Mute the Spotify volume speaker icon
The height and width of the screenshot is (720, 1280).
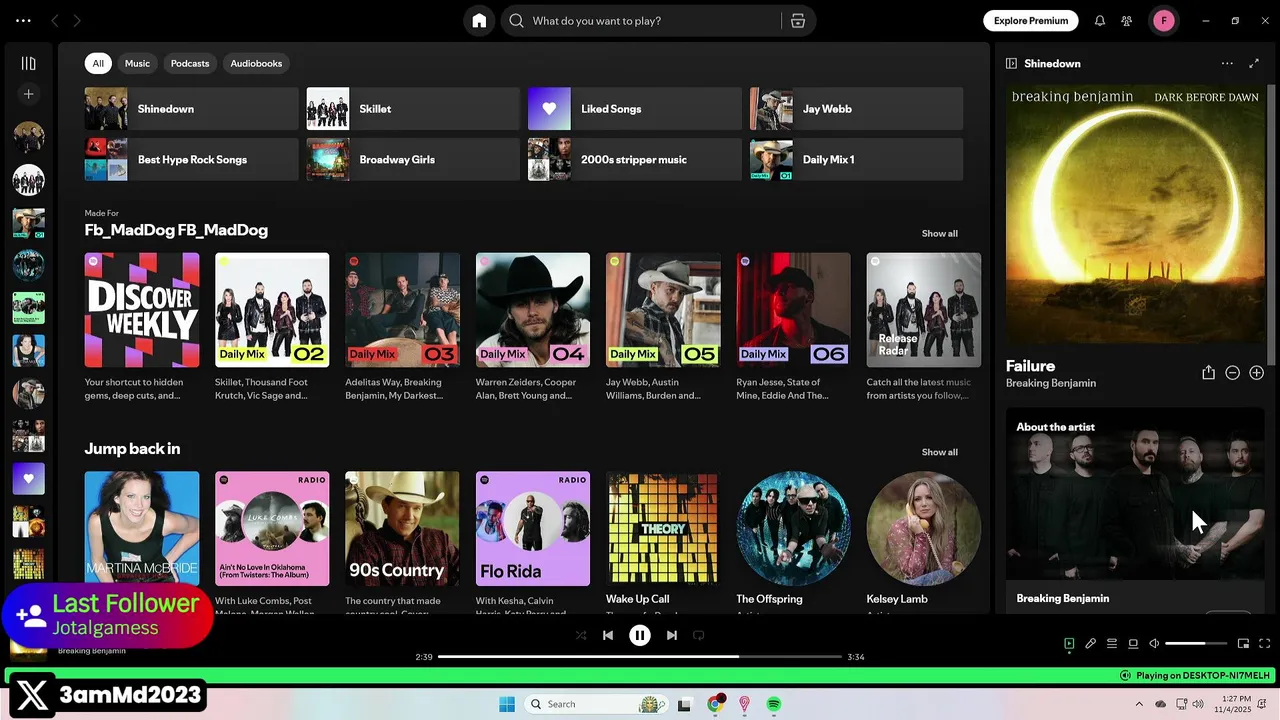(1154, 644)
